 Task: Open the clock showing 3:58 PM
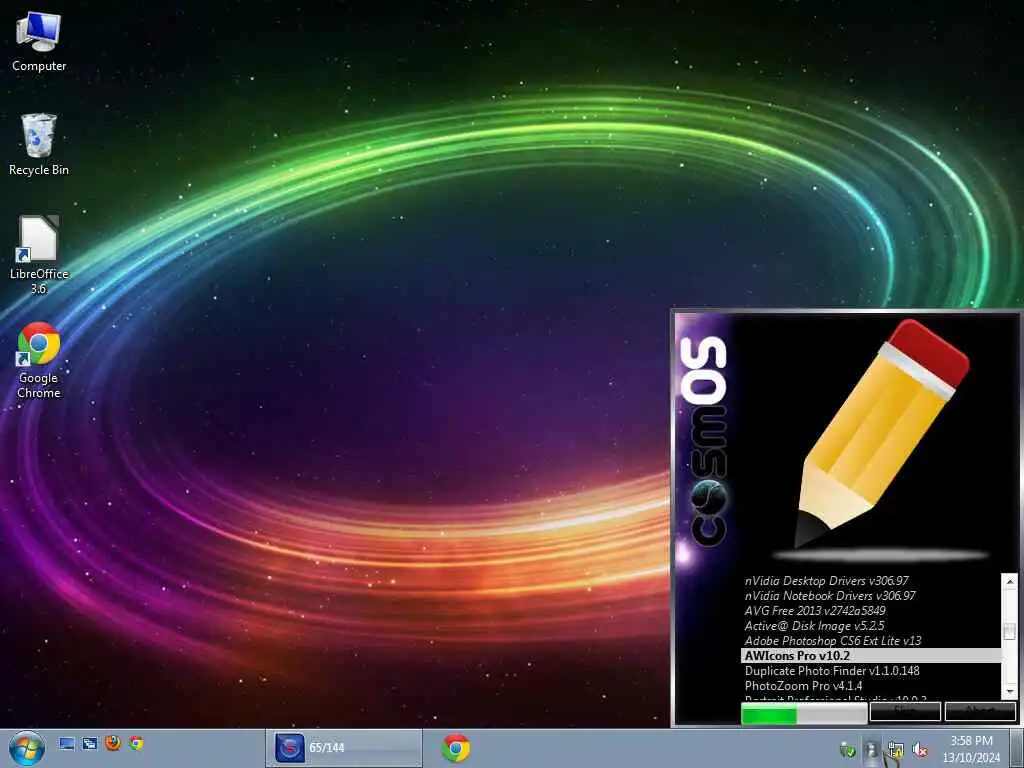(x=971, y=748)
